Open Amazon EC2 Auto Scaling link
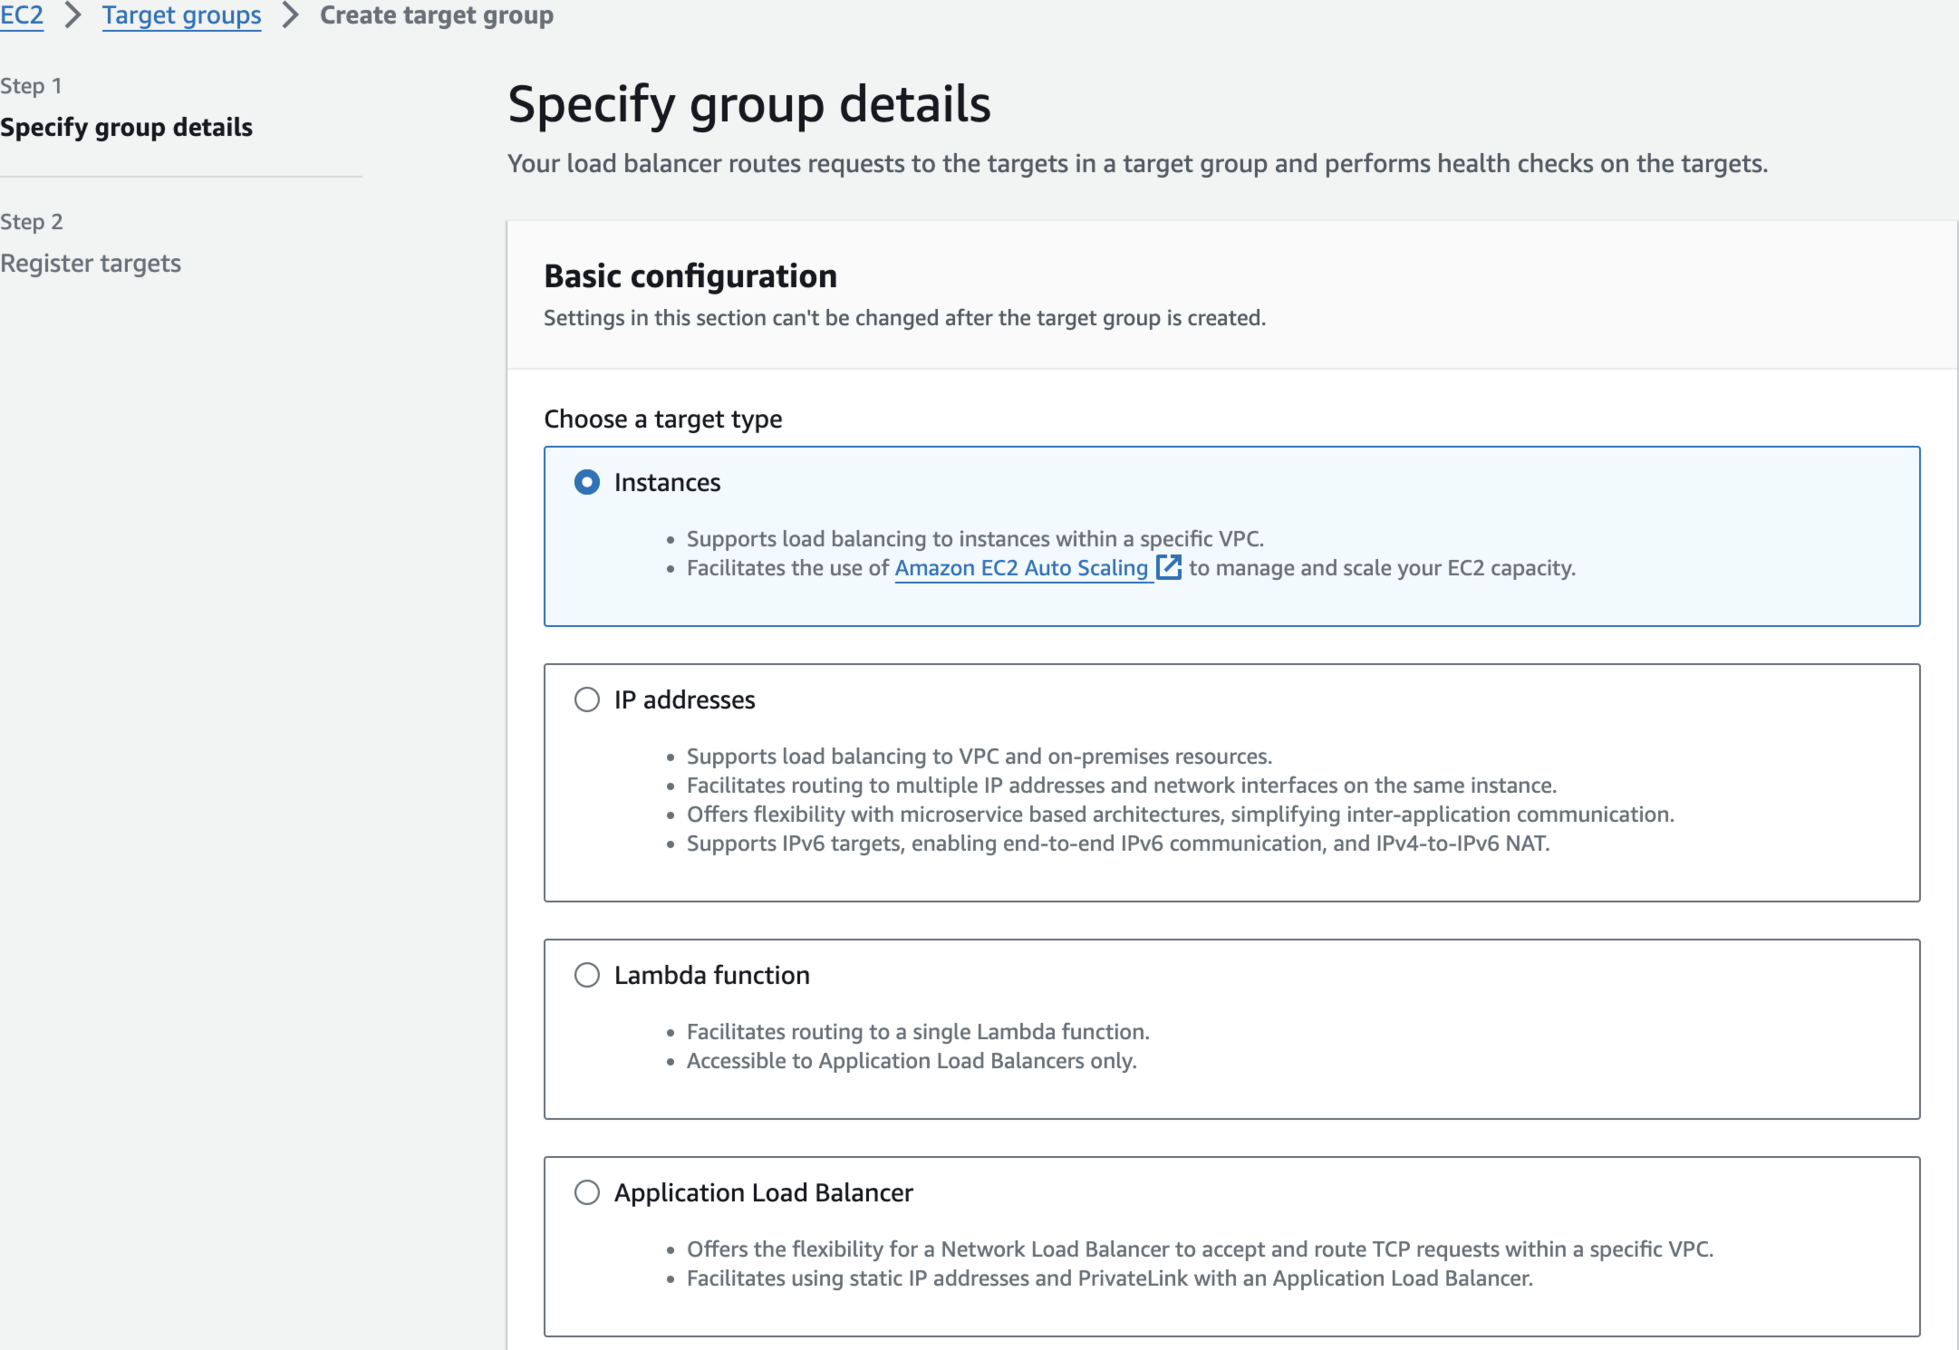The width and height of the screenshot is (1959, 1350). [x=1020, y=568]
